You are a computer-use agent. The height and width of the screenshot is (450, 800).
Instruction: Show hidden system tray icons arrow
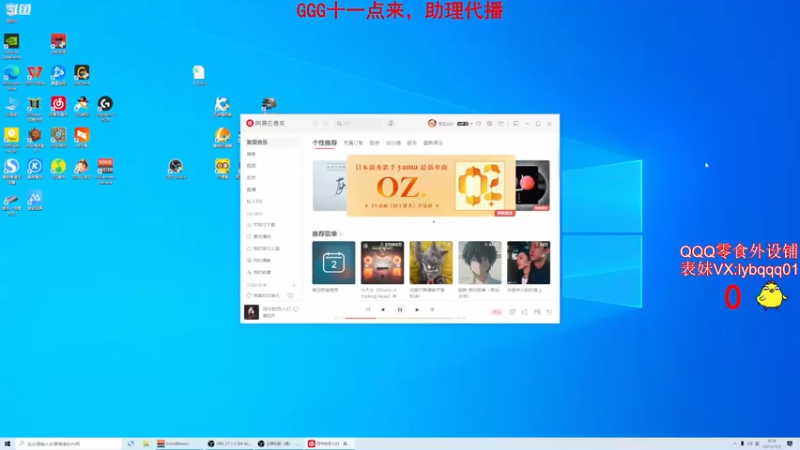pos(735,444)
